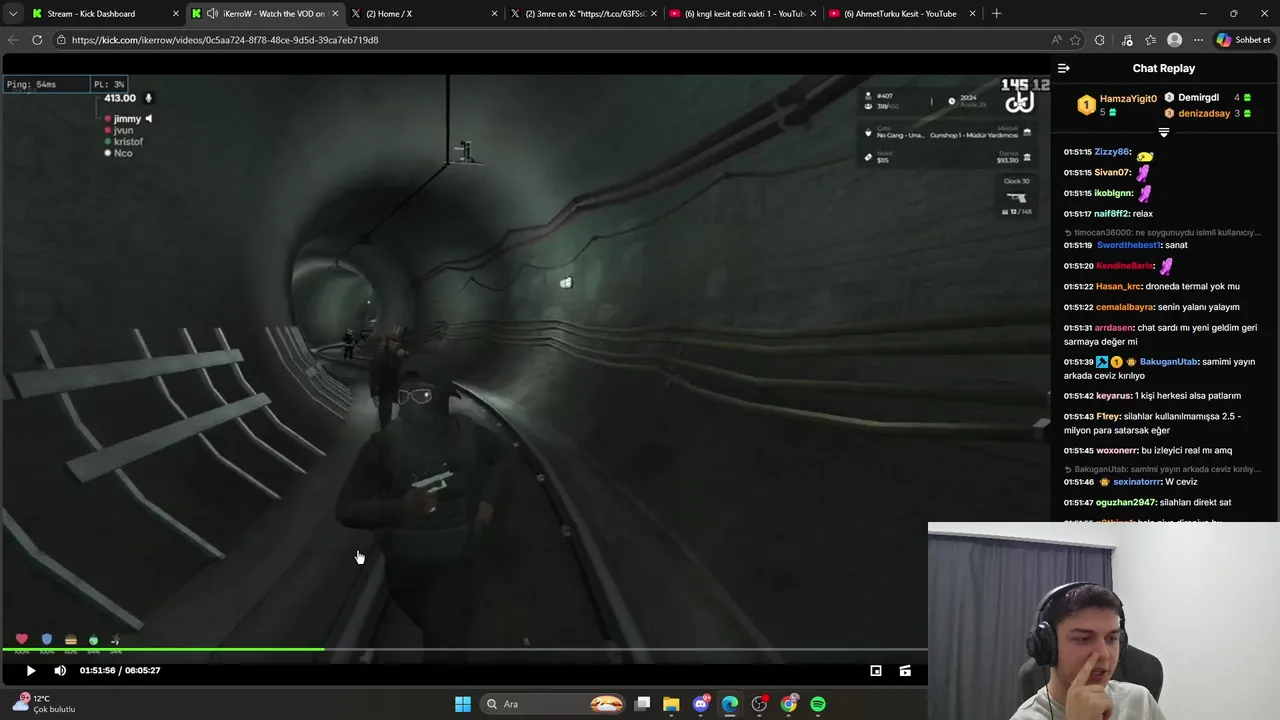
Task: Close the (2) Home / X tab
Action: click(494, 14)
